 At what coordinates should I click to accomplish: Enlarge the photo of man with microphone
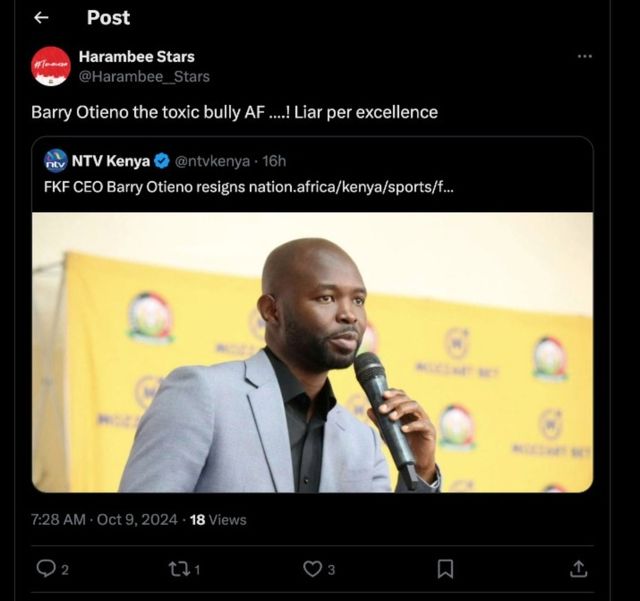(x=312, y=352)
